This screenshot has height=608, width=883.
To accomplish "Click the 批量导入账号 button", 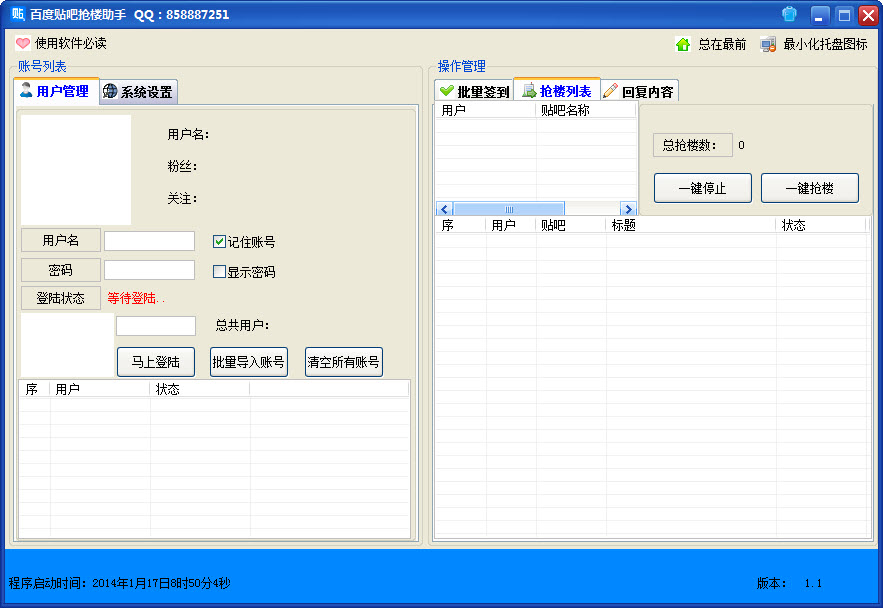I will pyautogui.click(x=249, y=362).
